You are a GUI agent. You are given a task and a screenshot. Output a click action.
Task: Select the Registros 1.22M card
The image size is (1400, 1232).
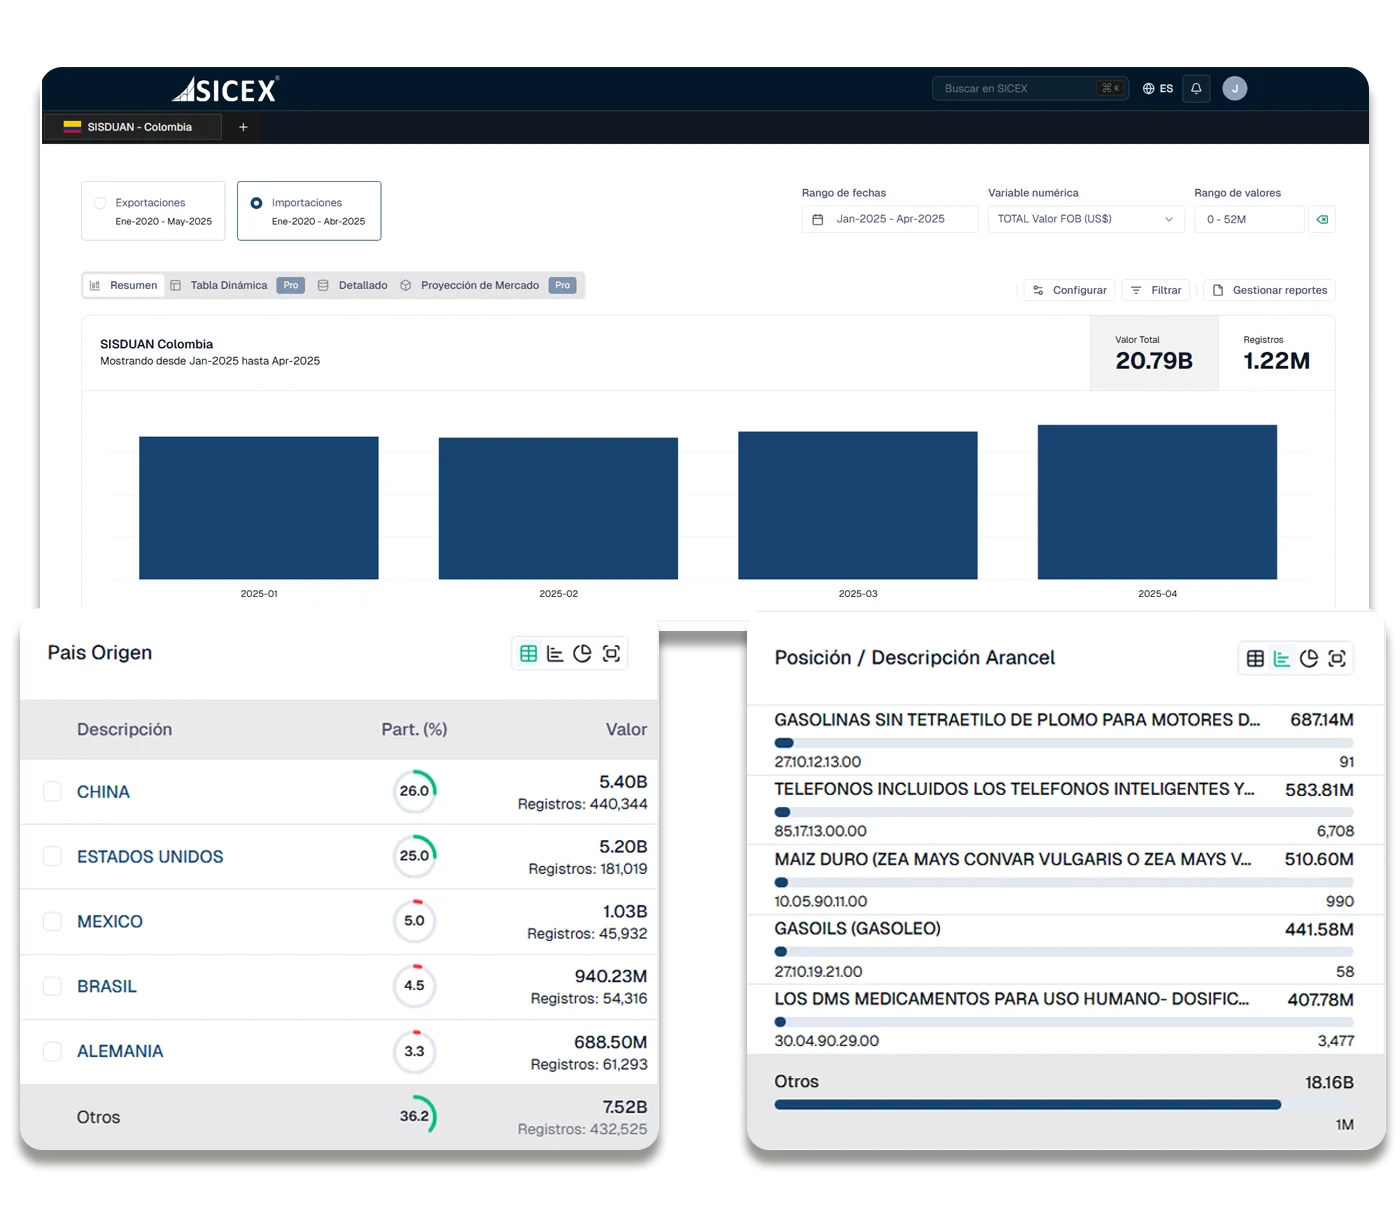(1277, 353)
